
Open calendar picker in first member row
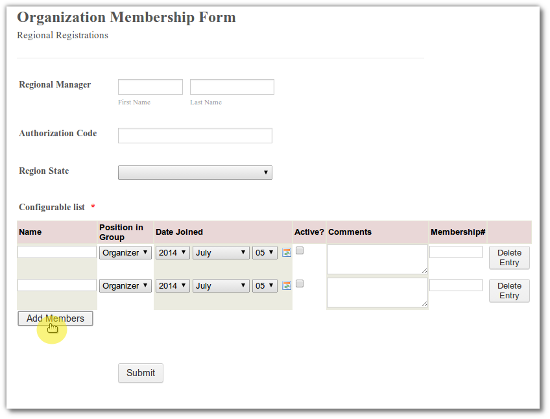[287, 252]
